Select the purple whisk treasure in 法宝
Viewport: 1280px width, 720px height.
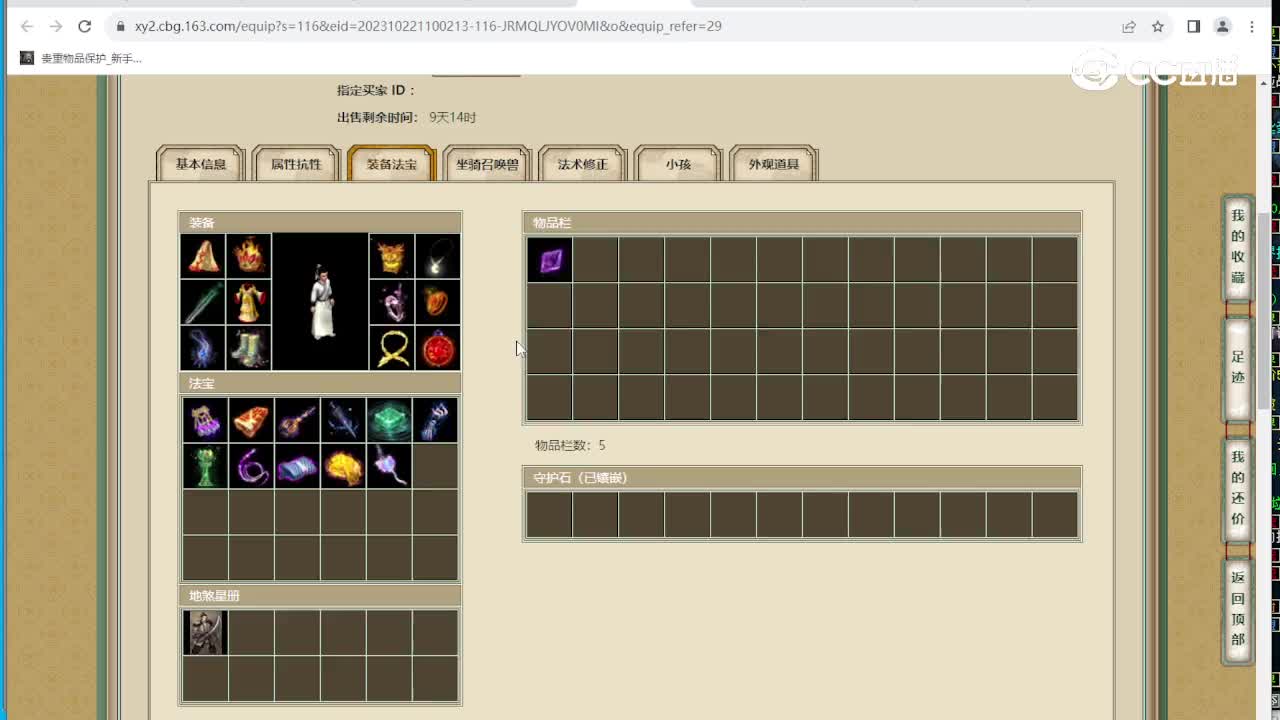point(389,466)
